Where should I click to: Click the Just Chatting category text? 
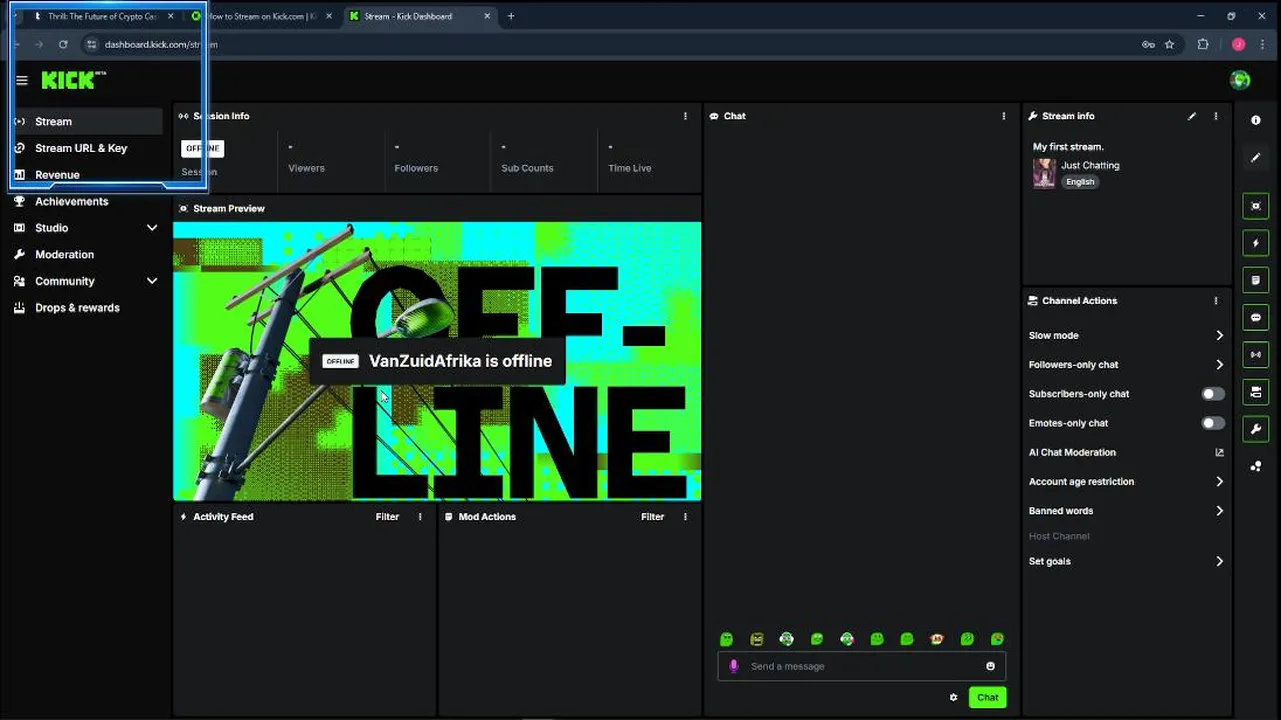[1090, 166]
